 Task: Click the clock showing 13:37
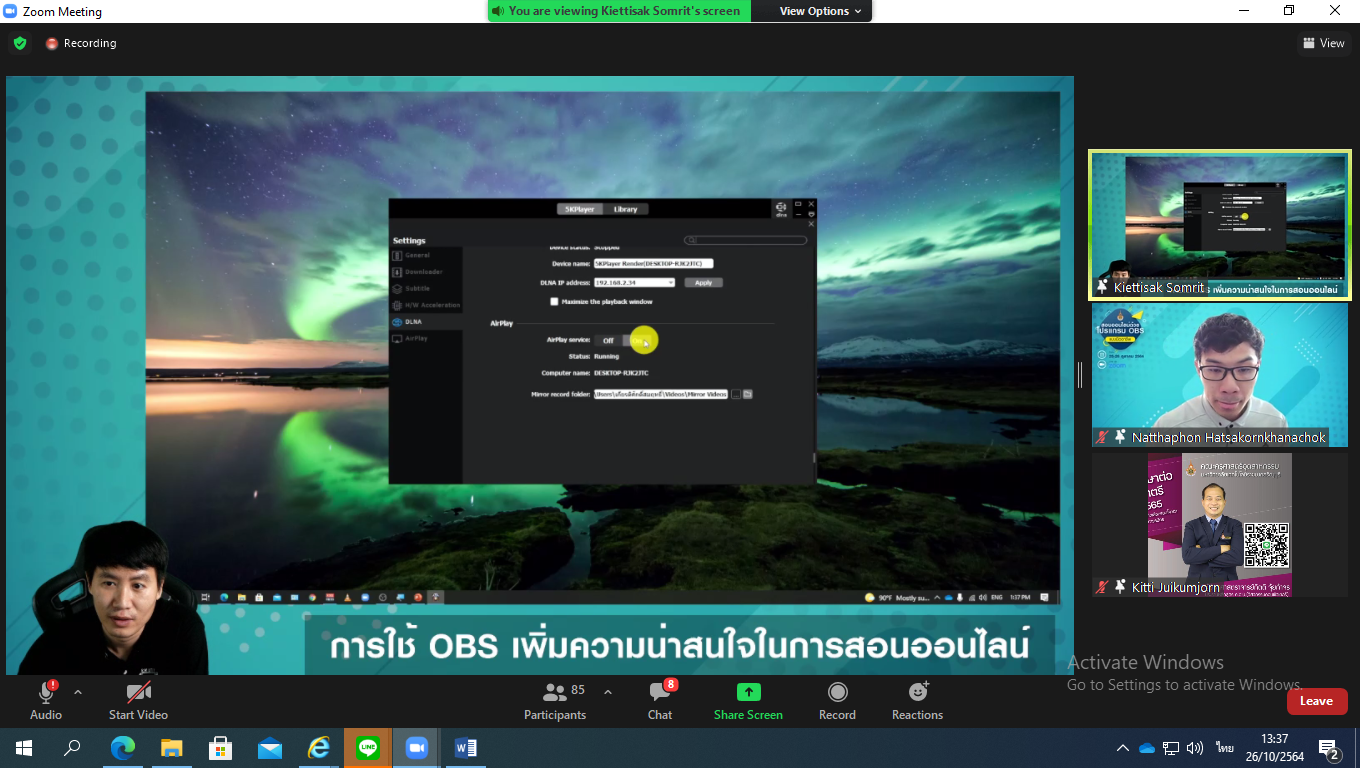pos(1274,748)
